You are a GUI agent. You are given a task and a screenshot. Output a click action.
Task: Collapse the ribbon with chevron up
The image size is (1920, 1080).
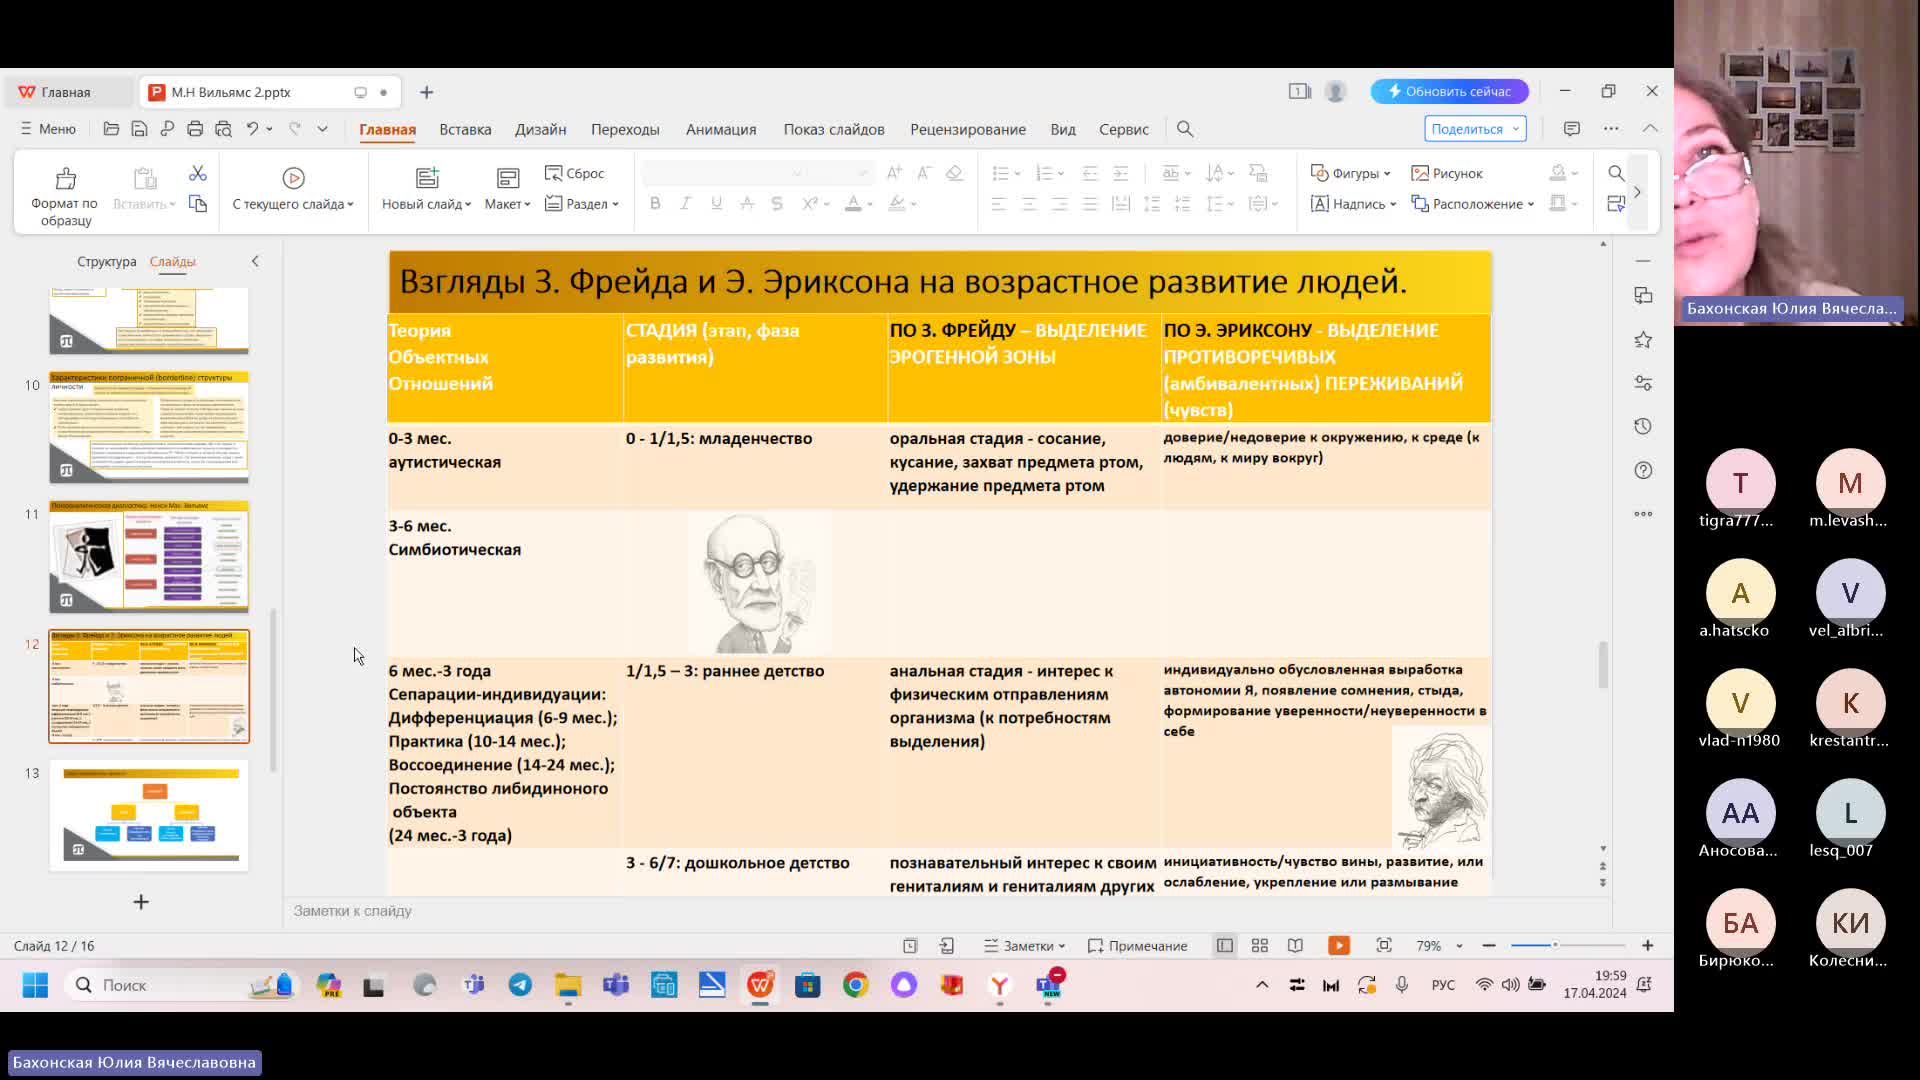point(1650,129)
